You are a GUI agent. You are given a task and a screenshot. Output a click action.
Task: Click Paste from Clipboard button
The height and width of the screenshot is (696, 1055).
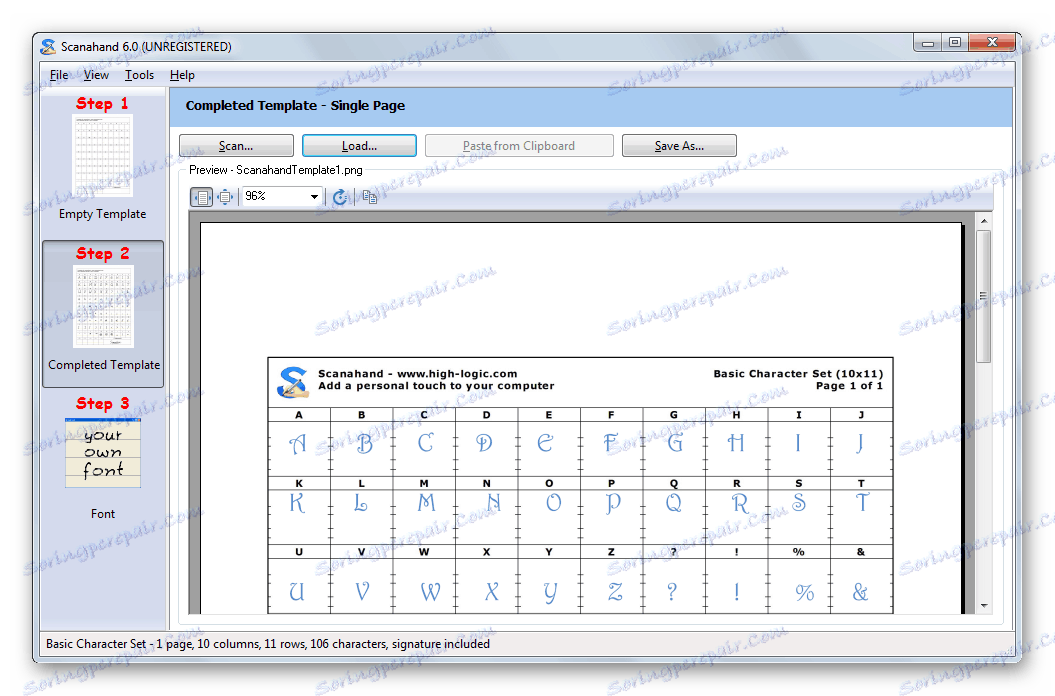coord(519,145)
